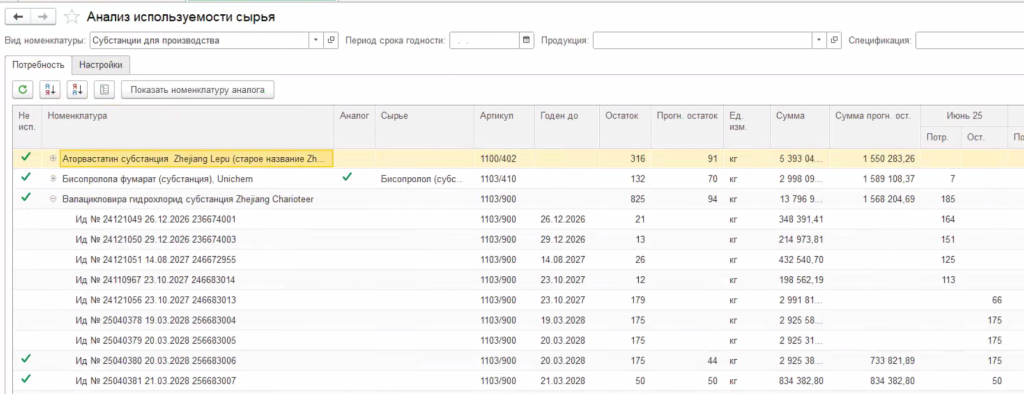Click Показать номенклатуру аналога button
Viewport: 1024px width, 394px height.
tap(197, 90)
